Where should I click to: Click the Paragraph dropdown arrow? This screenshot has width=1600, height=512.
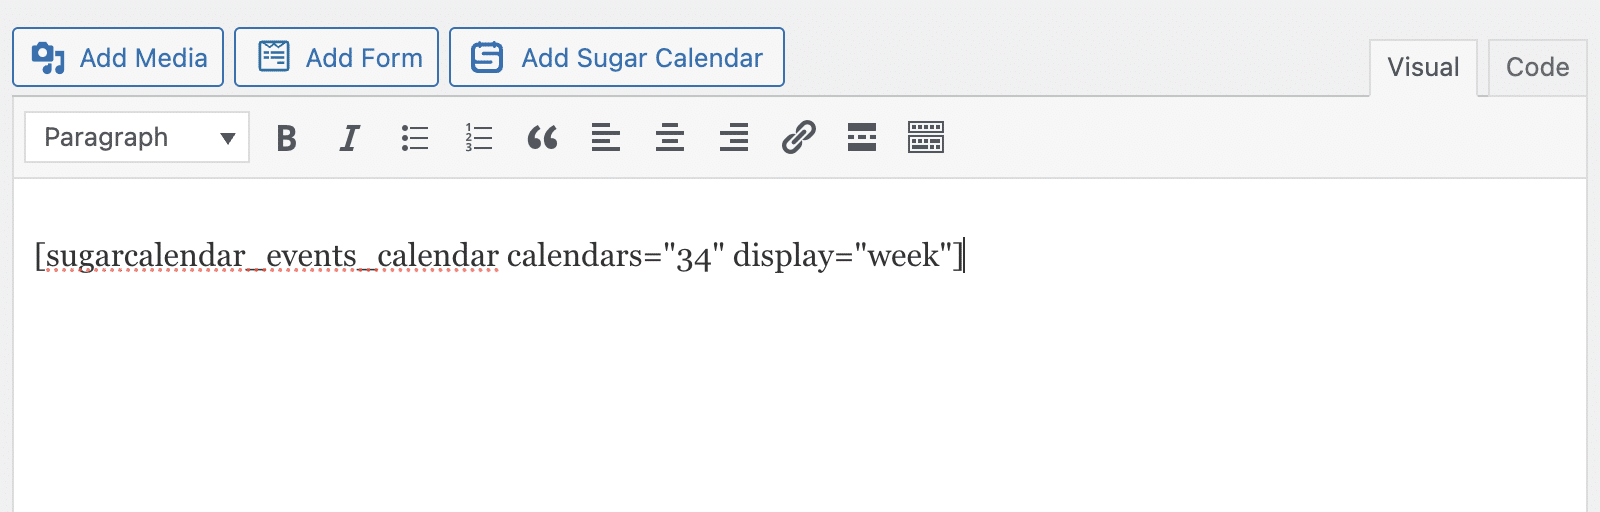[228, 138]
